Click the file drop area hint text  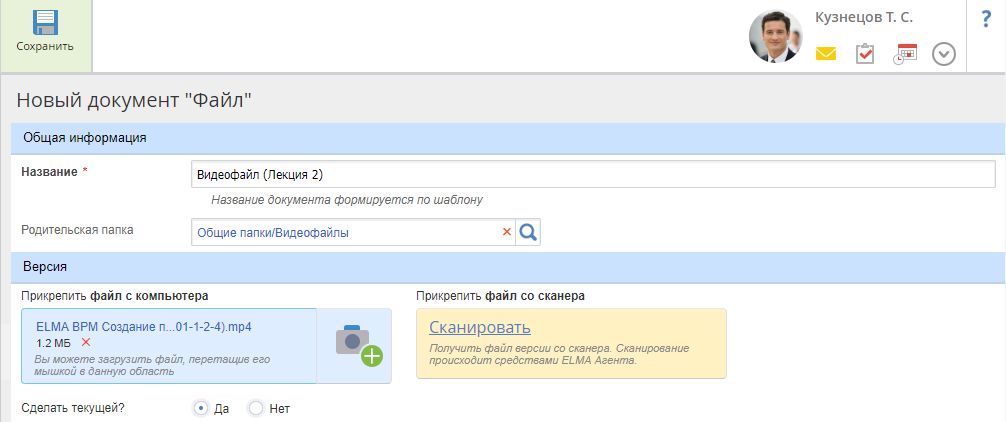(153, 365)
